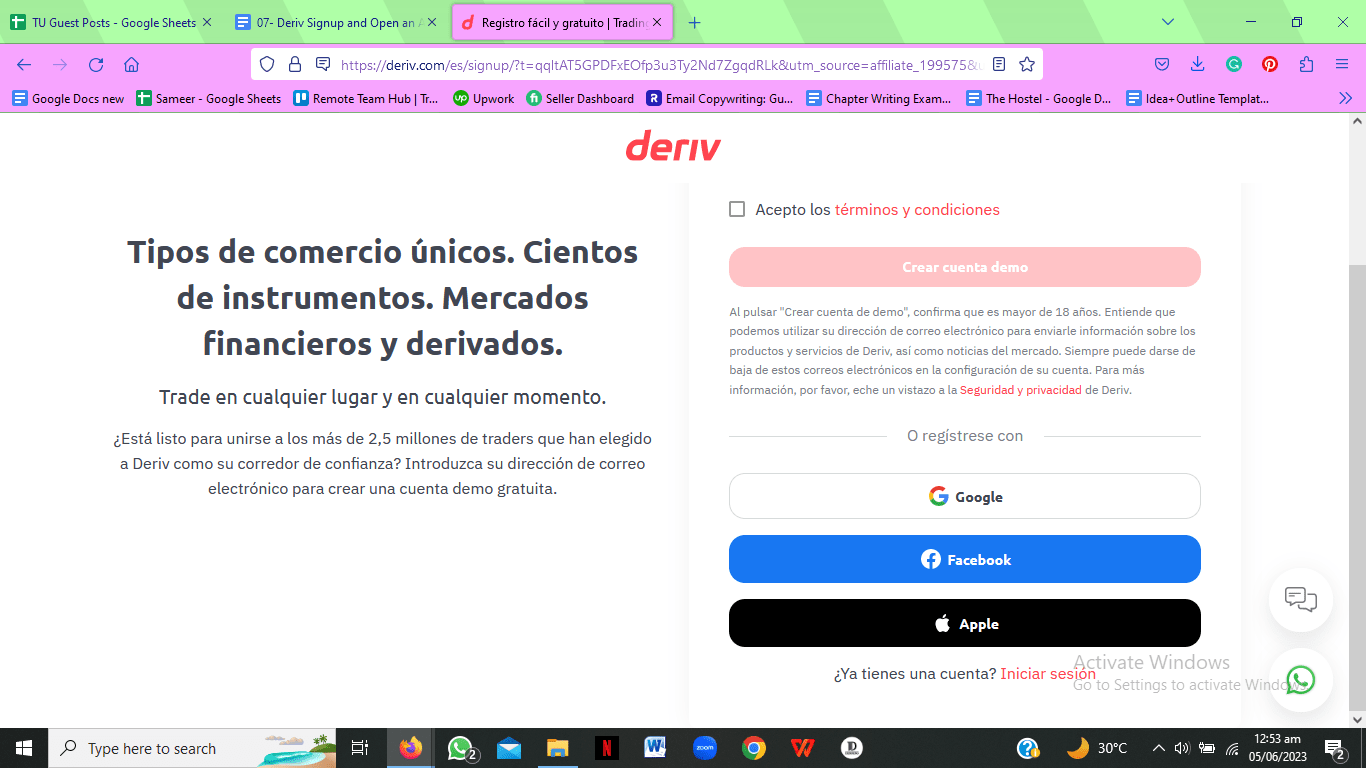This screenshot has width=1366, height=768.
Task: Bookmark this page with the star icon
Action: pos(1026,64)
